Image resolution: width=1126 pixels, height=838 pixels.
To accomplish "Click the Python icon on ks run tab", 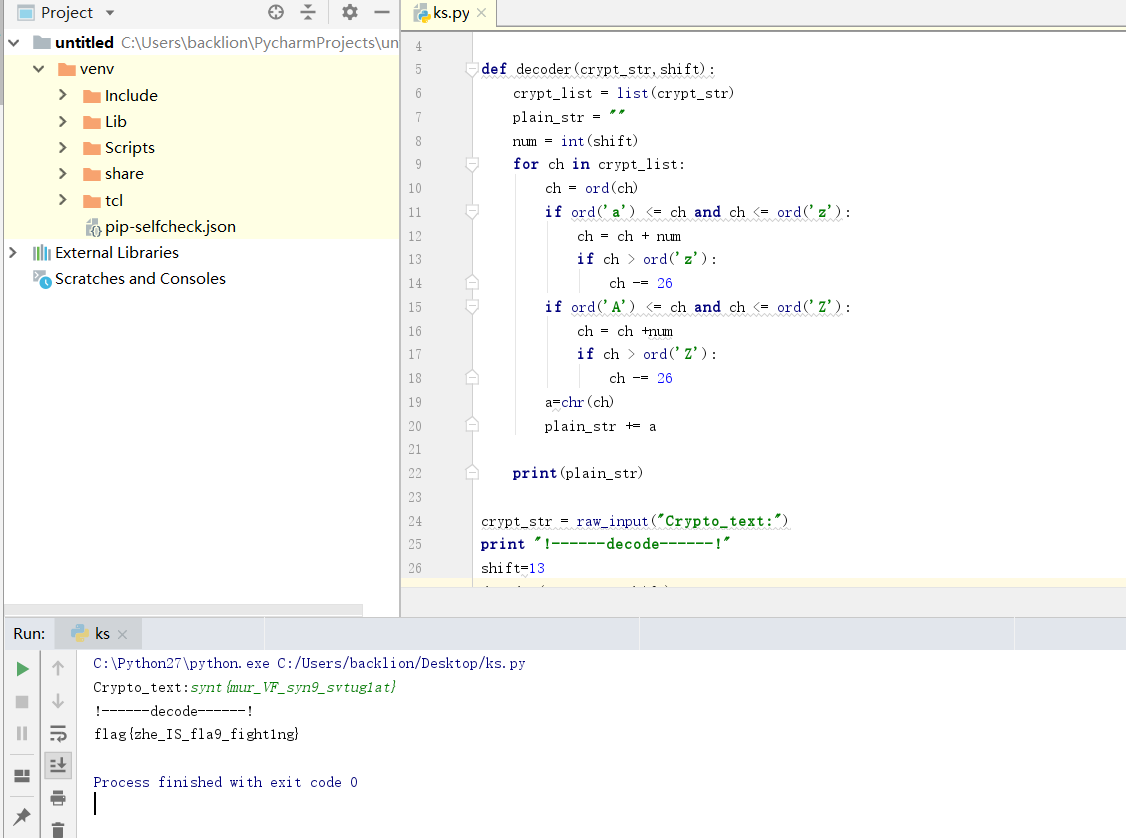I will click(x=79, y=633).
